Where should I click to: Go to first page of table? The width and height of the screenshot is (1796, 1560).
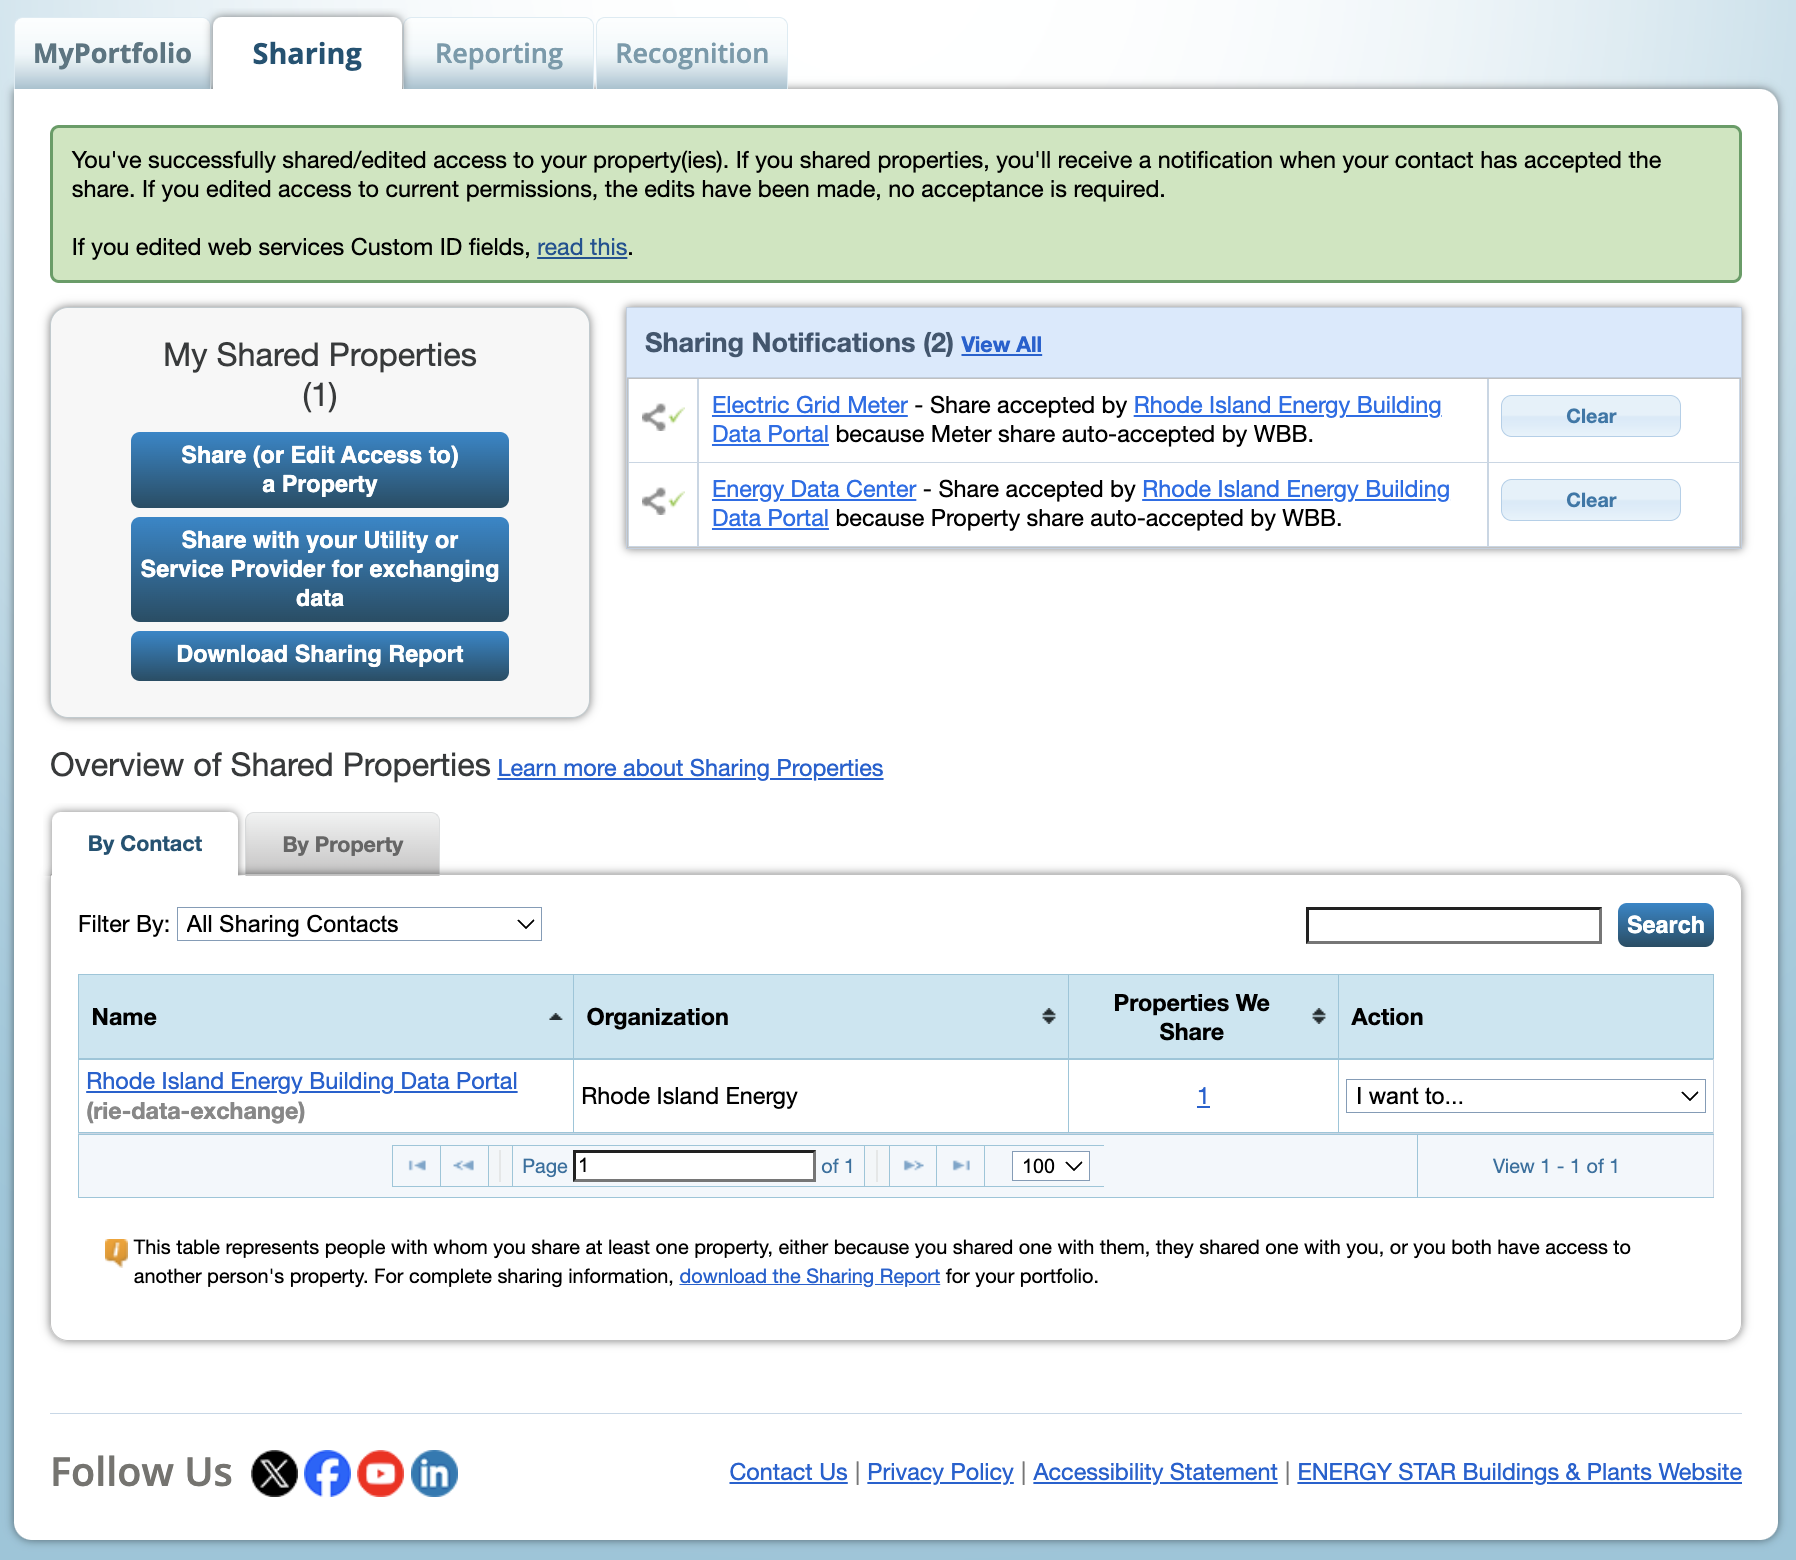pos(417,1166)
